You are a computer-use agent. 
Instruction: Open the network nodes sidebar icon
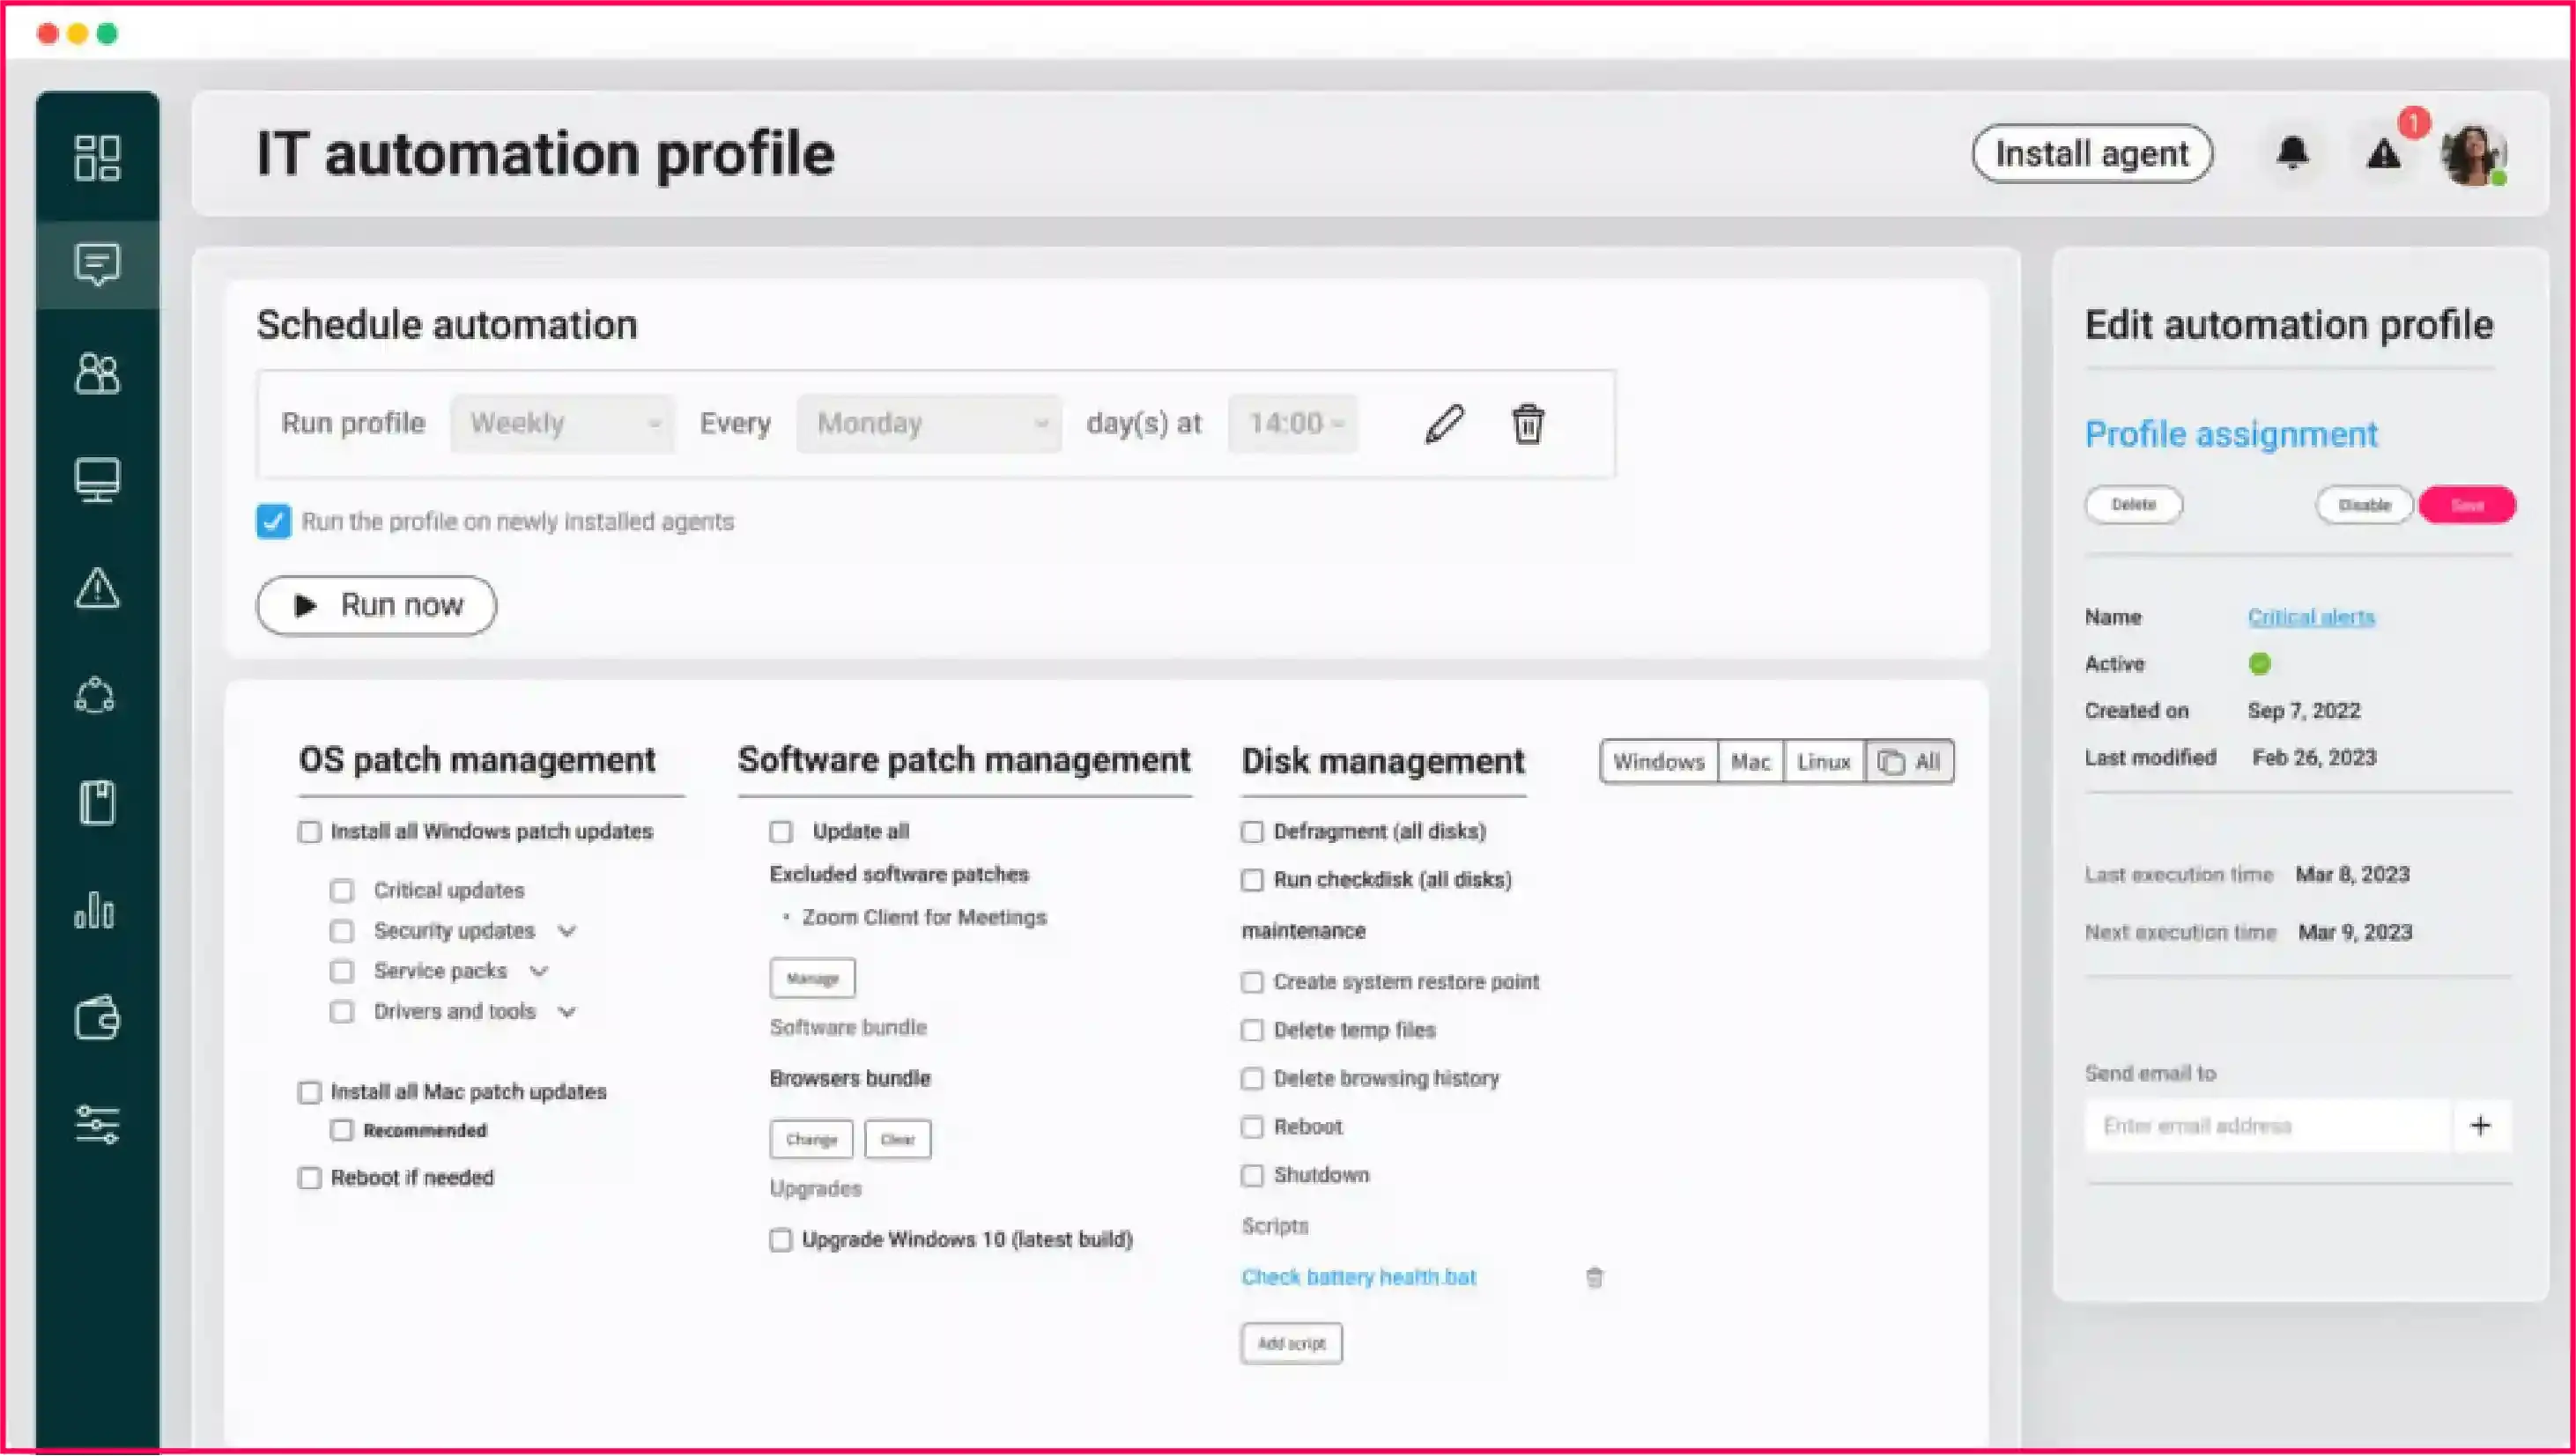click(96, 696)
